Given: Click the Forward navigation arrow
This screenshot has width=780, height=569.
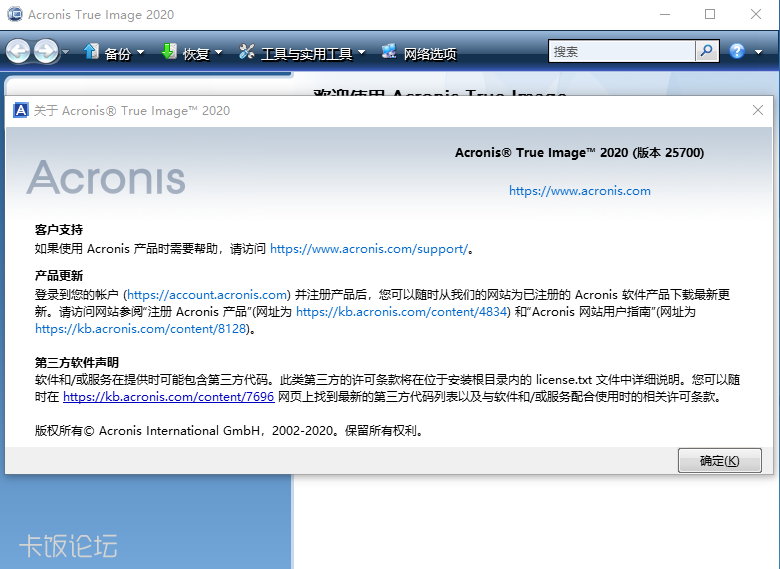Looking at the screenshot, I should click(x=46, y=52).
